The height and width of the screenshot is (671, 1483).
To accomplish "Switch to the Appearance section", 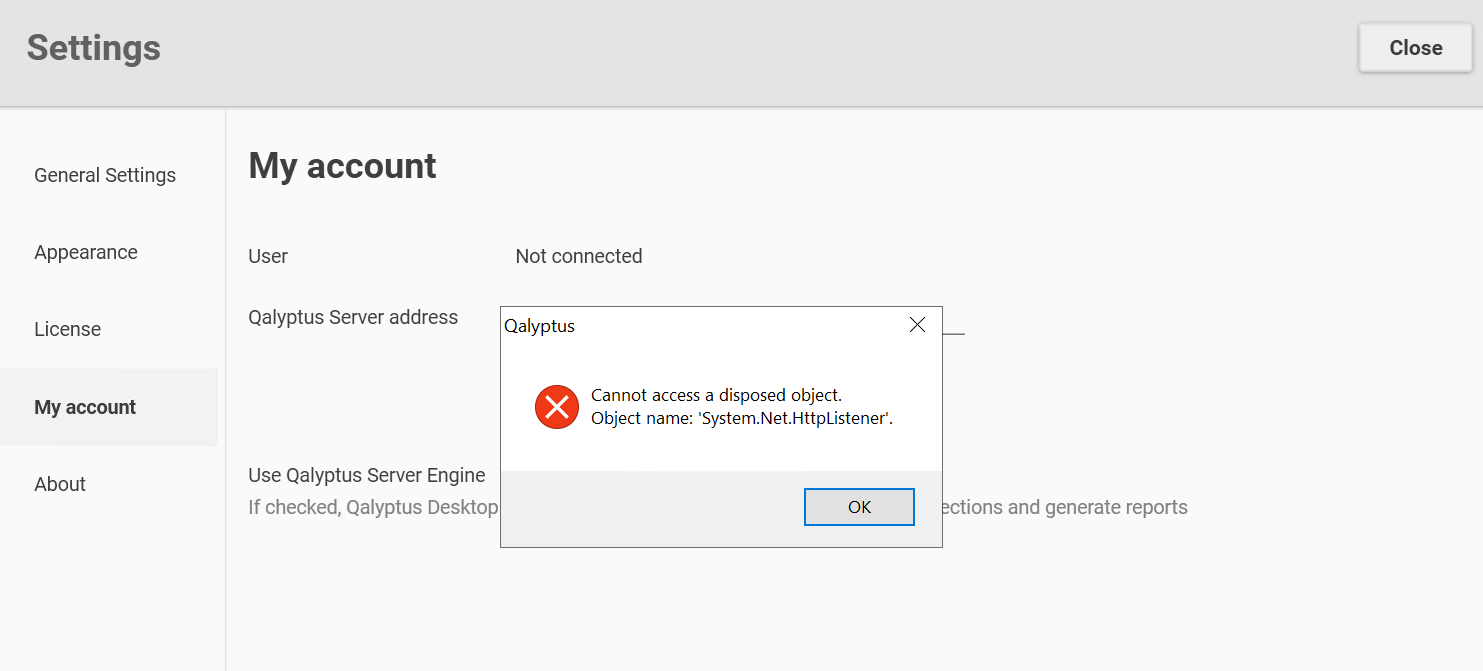I will (x=86, y=252).
